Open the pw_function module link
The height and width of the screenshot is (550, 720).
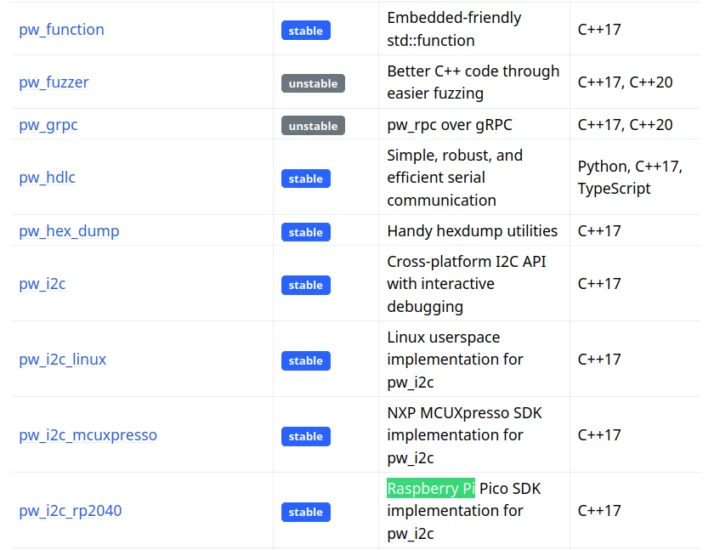[x=61, y=30]
